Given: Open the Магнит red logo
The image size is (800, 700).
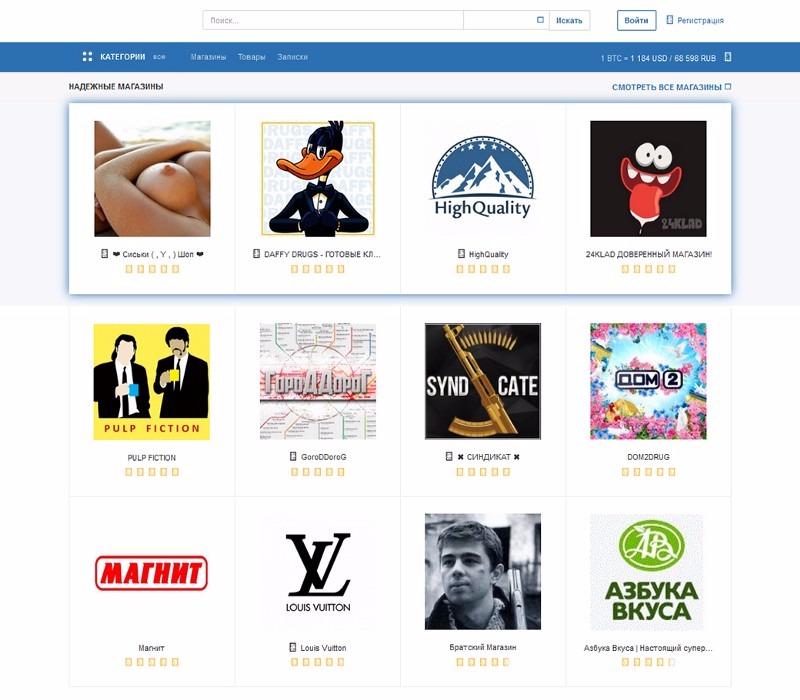Looking at the screenshot, I should [152, 572].
